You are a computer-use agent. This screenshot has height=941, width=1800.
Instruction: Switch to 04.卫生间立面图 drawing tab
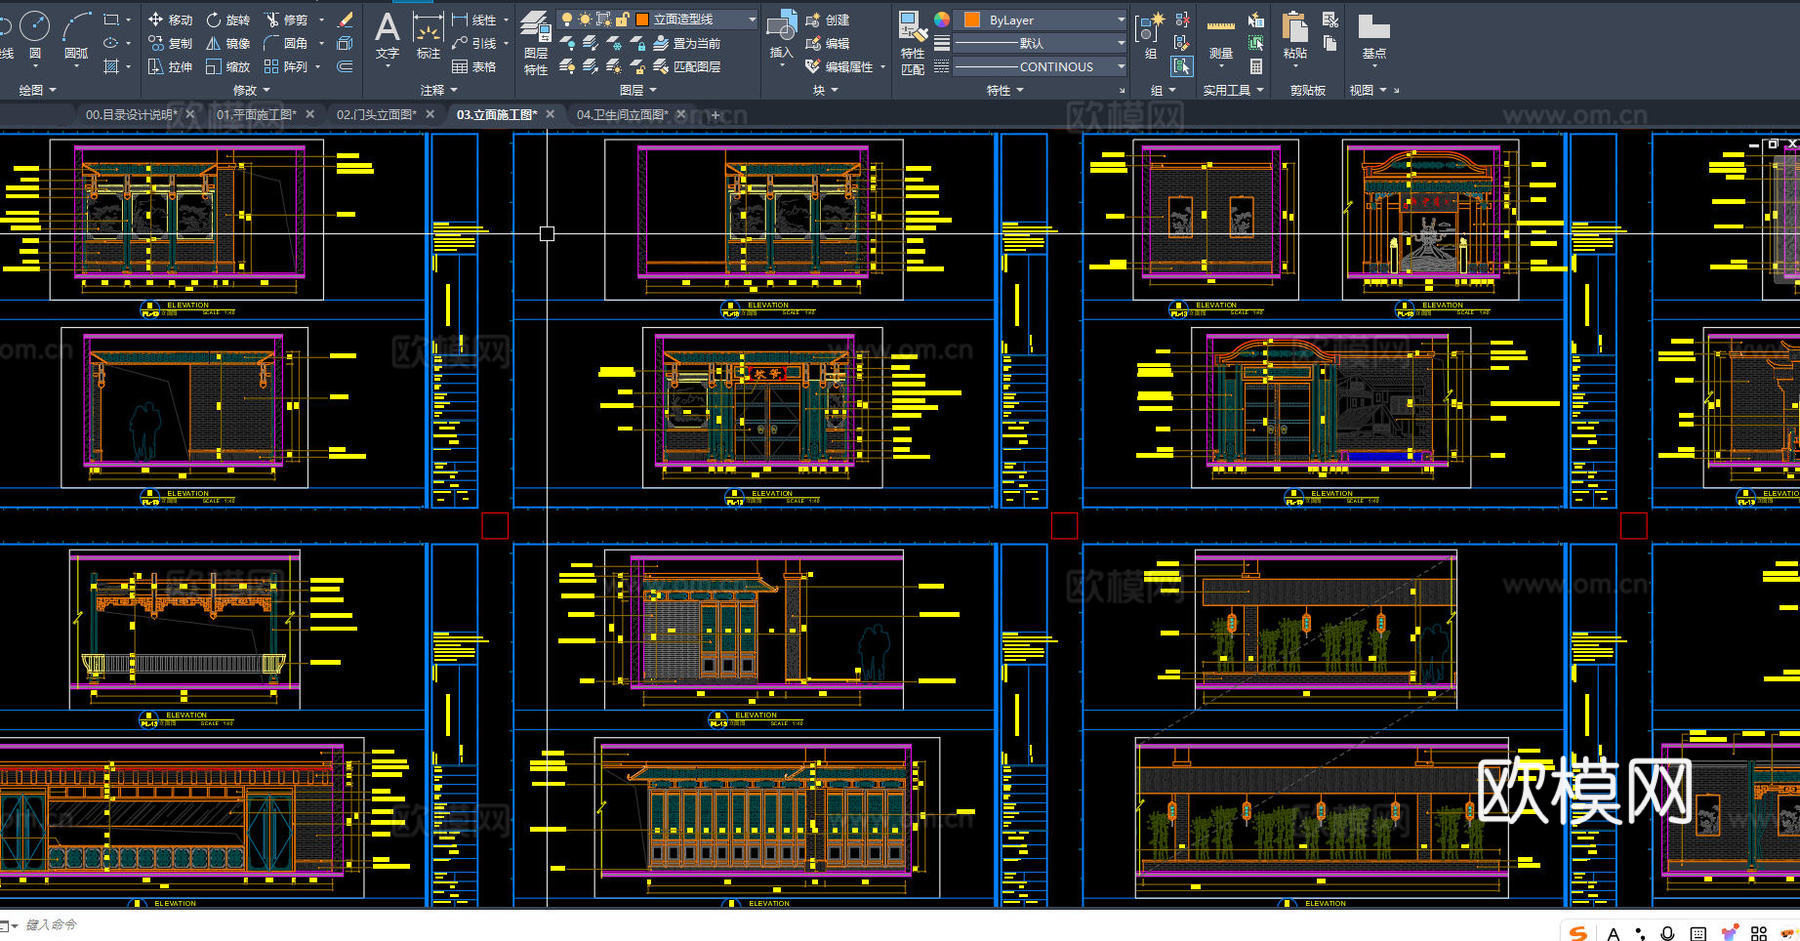pyautogui.click(x=622, y=115)
